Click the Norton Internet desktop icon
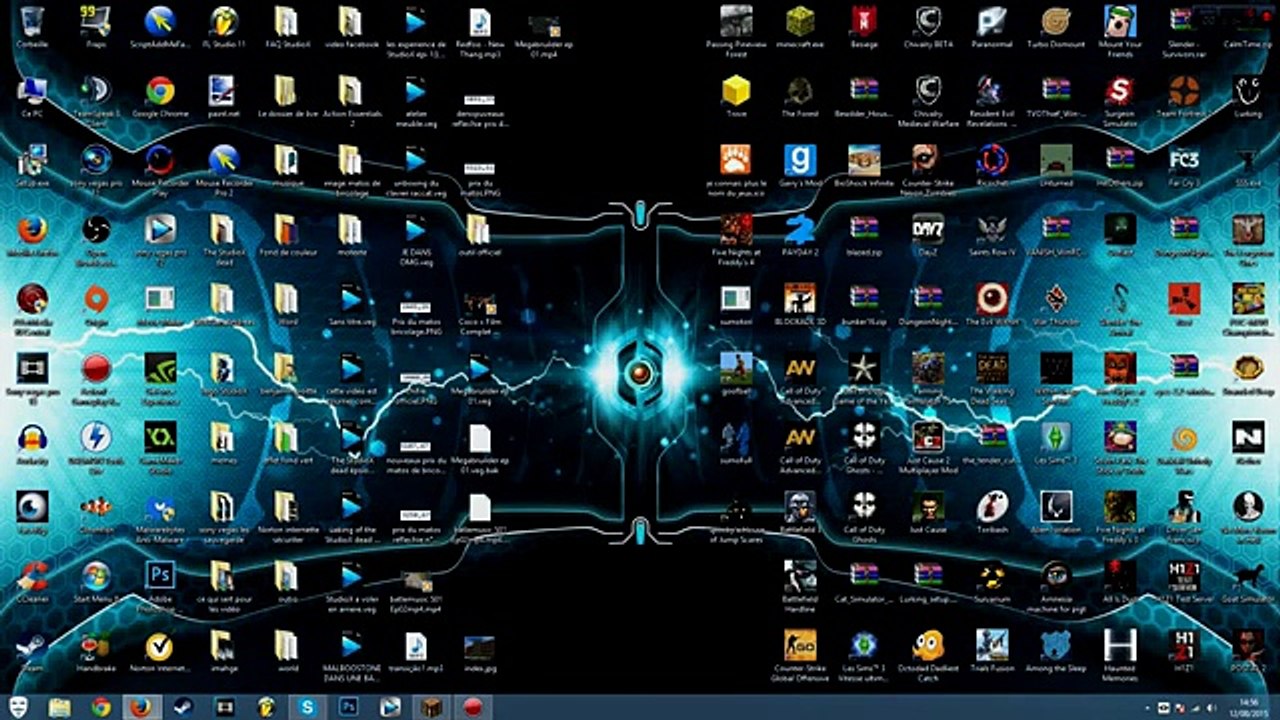 tap(160, 645)
